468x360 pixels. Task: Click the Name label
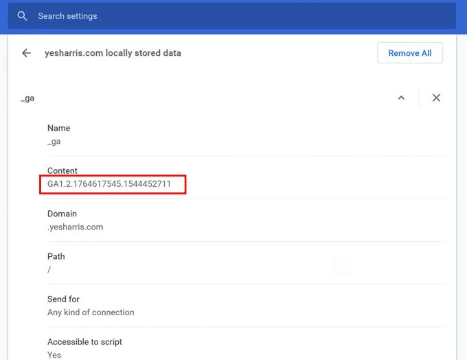coord(59,128)
